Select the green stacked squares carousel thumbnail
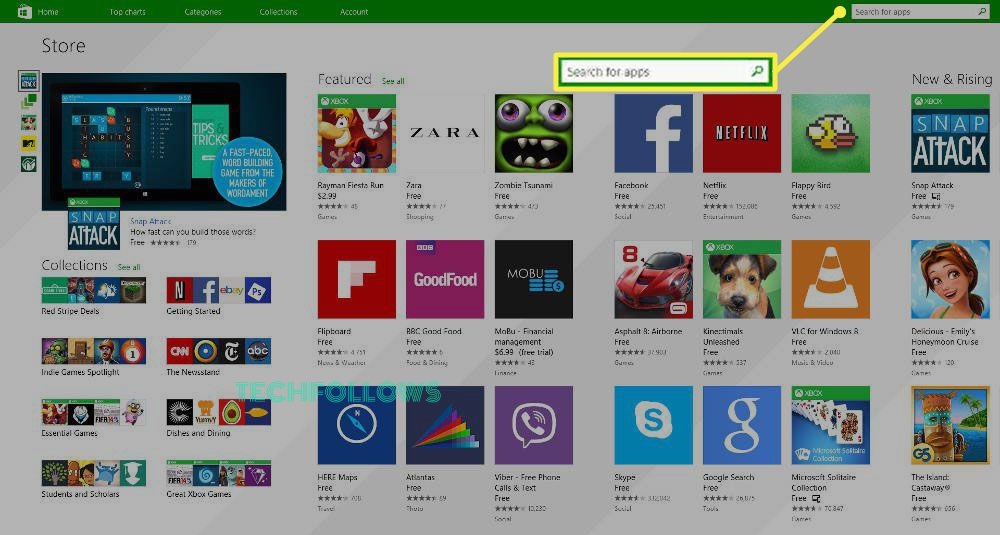The width and height of the screenshot is (1000, 535). pyautogui.click(x=29, y=101)
